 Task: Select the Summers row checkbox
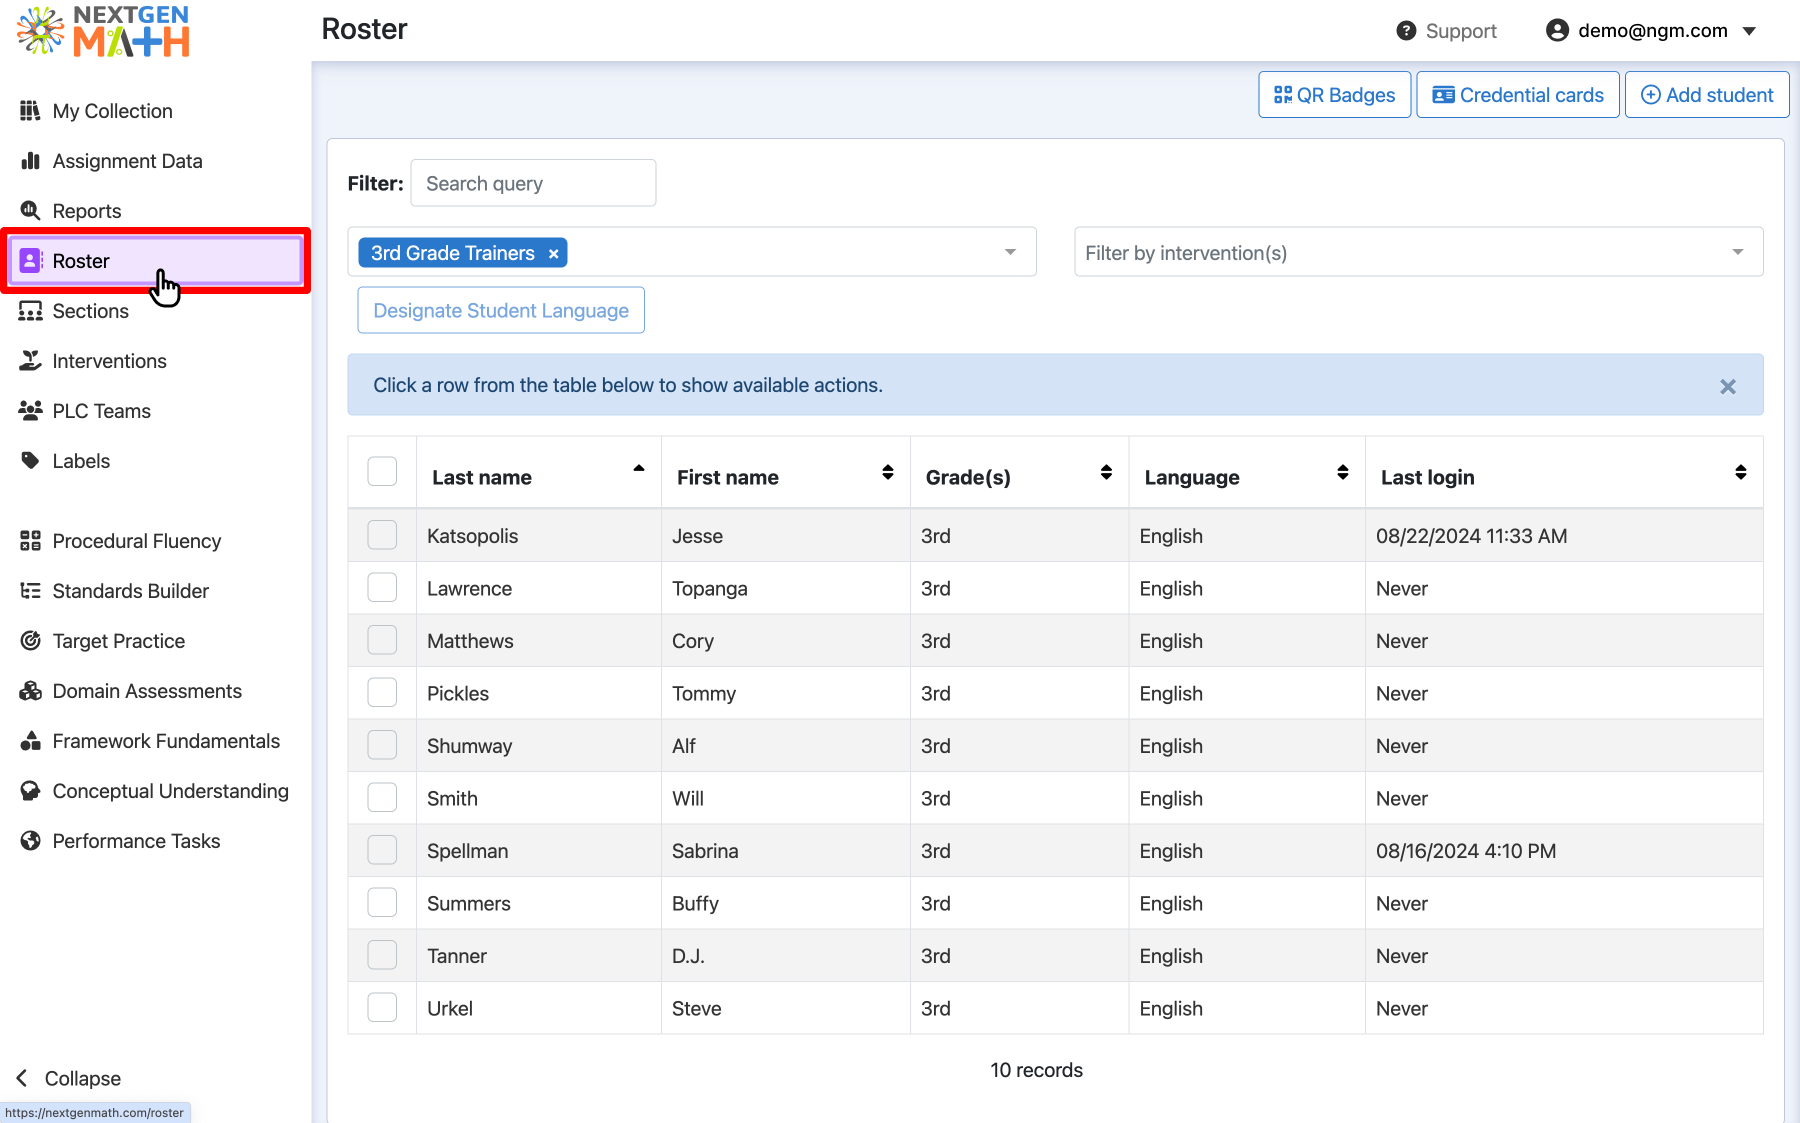(382, 902)
